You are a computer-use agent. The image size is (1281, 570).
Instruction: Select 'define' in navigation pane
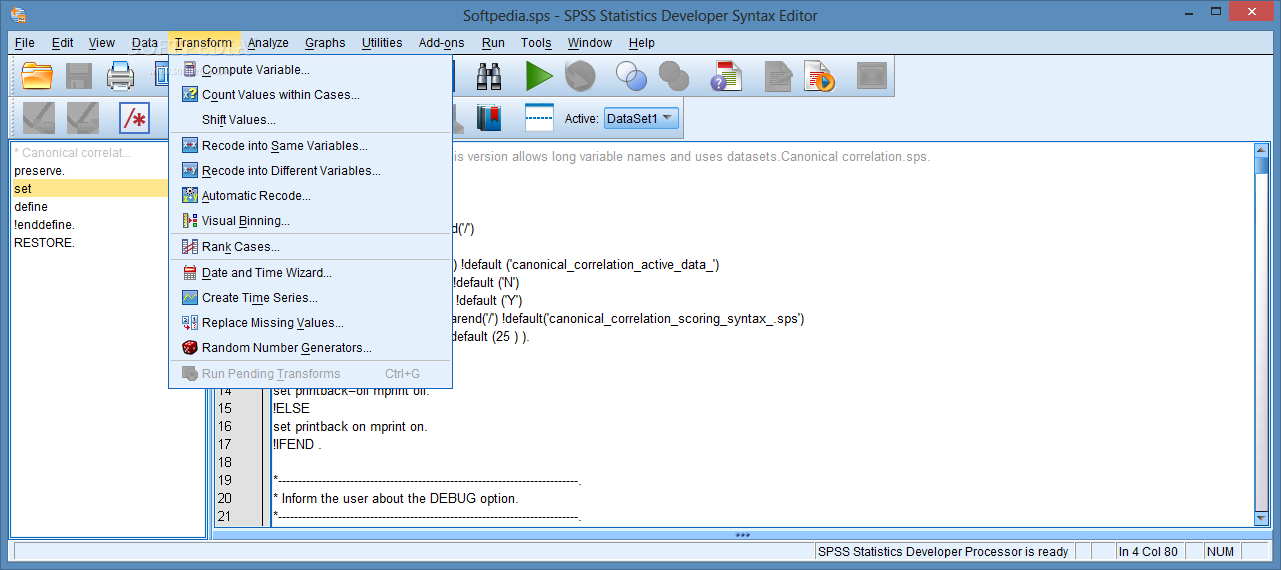click(x=31, y=207)
